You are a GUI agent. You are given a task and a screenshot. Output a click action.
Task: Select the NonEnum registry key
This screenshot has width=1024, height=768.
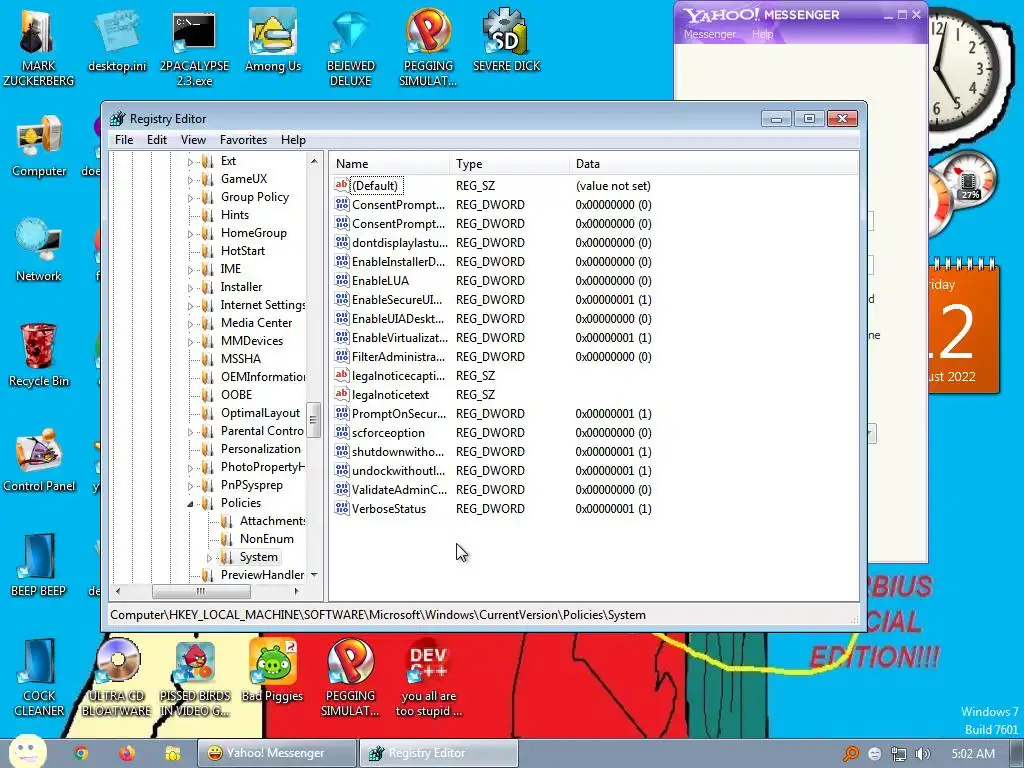coord(266,539)
